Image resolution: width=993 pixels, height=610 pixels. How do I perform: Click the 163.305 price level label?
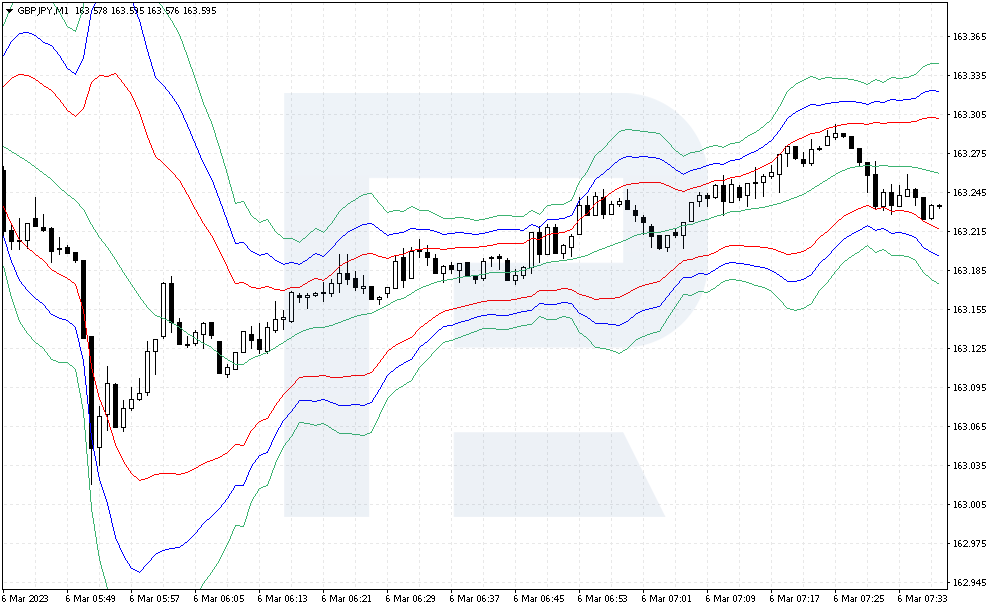pyautogui.click(x=969, y=115)
